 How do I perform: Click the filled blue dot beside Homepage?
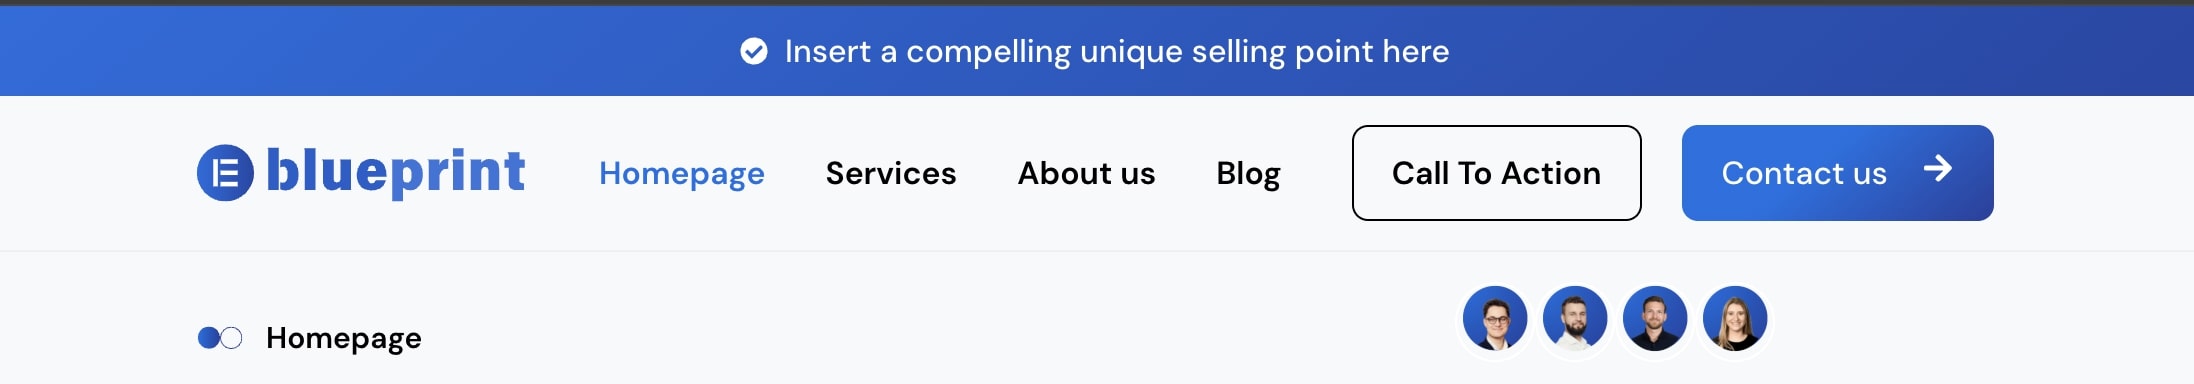[x=208, y=338]
